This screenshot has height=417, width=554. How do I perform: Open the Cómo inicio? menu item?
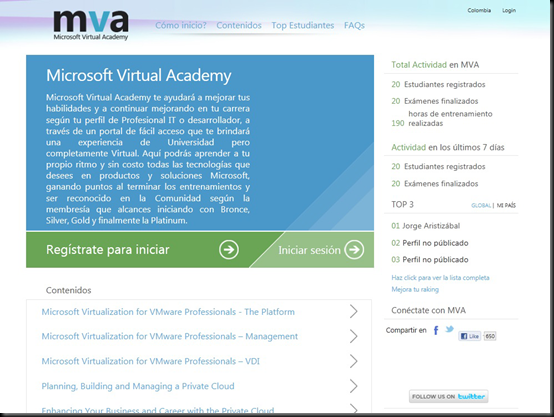click(x=181, y=25)
